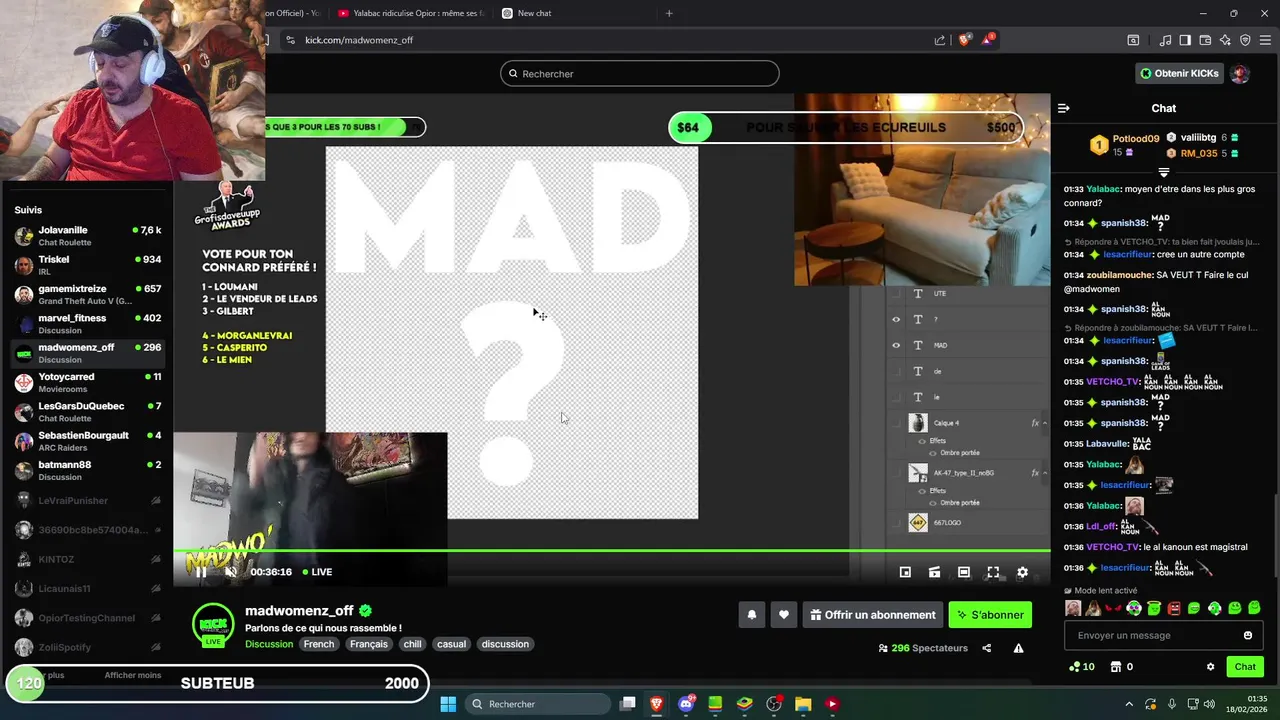The image size is (1280, 720).
Task: Toggle visibility of the MAD text layer
Action: tap(896, 345)
